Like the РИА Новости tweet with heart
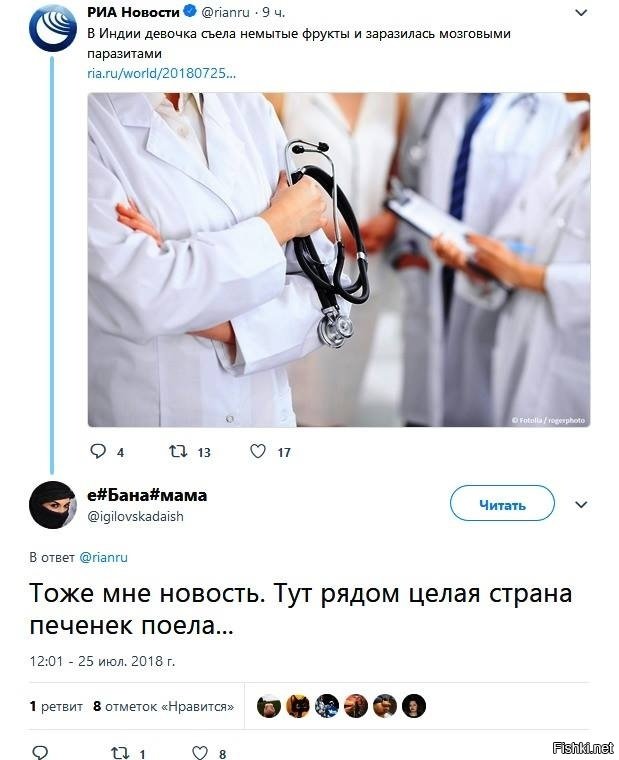The image size is (619, 760). 258,451
